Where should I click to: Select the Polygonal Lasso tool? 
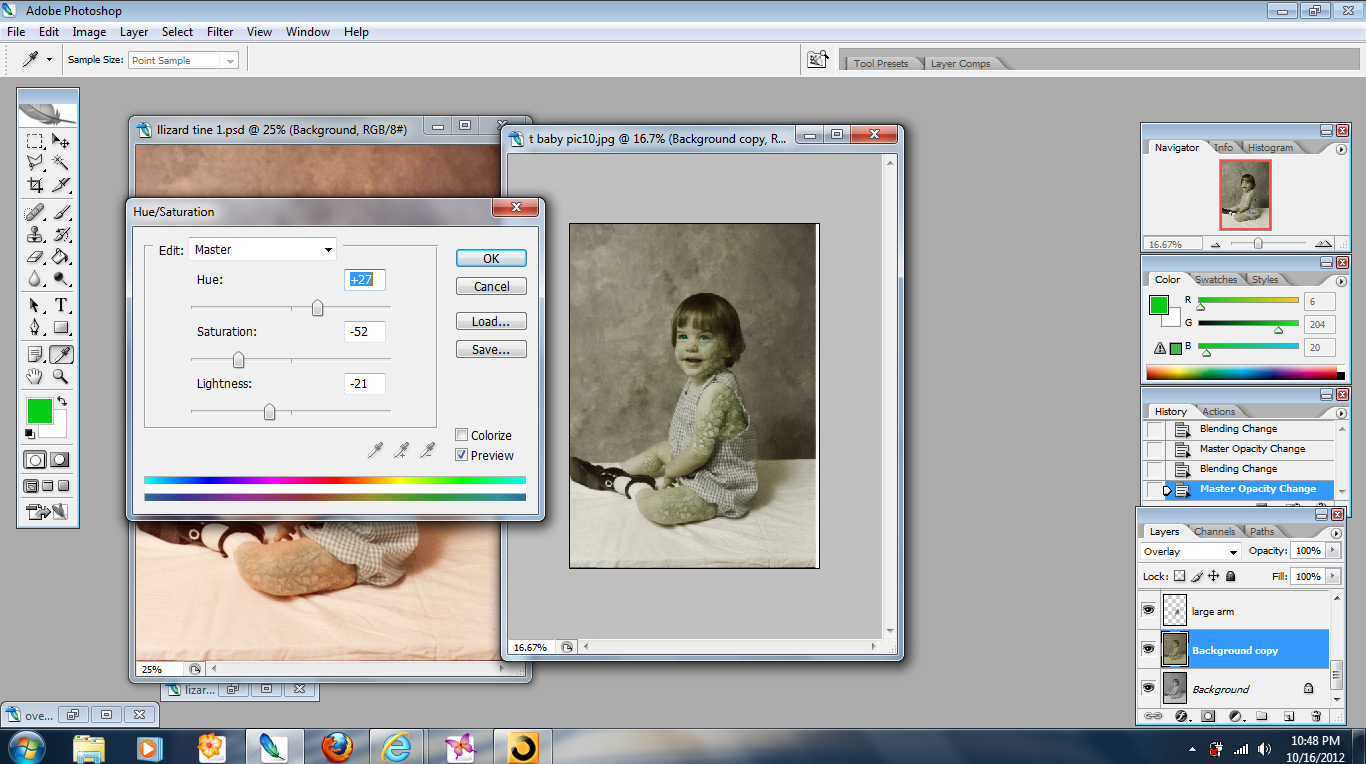[x=35, y=163]
